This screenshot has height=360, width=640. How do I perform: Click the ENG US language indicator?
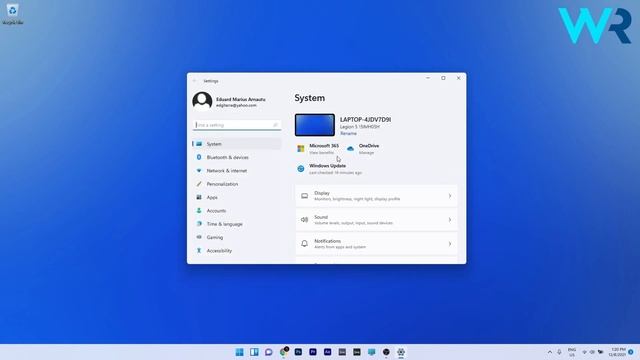572,352
